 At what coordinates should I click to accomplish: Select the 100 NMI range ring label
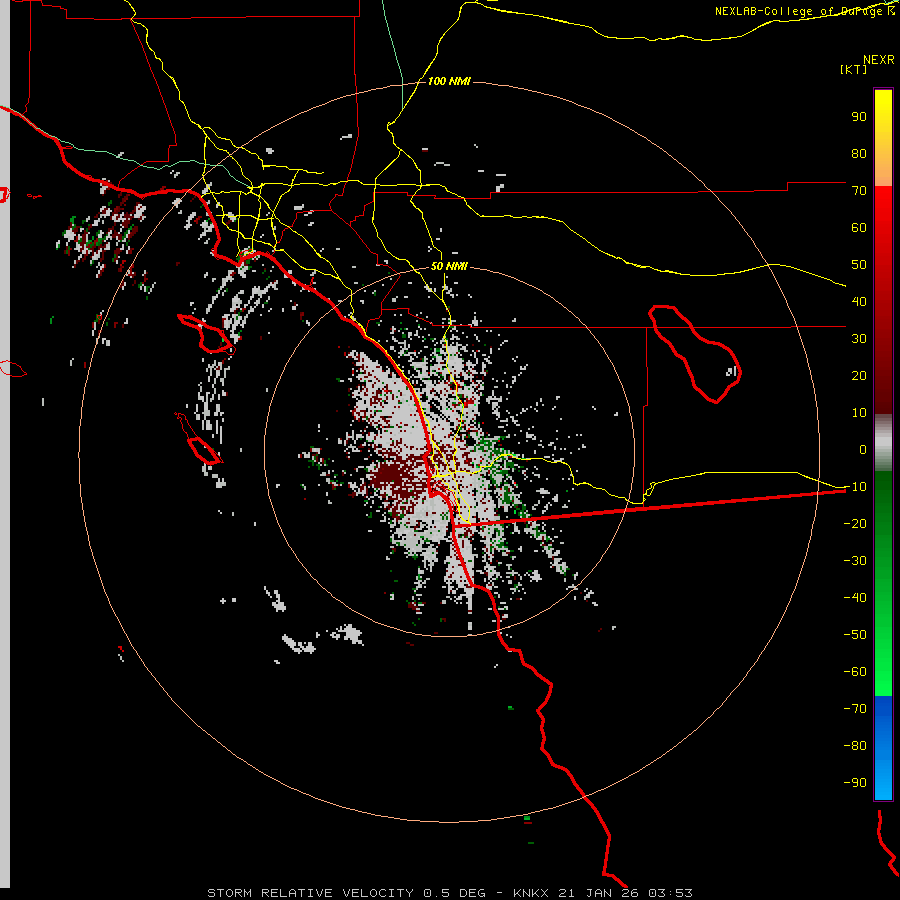[449, 81]
